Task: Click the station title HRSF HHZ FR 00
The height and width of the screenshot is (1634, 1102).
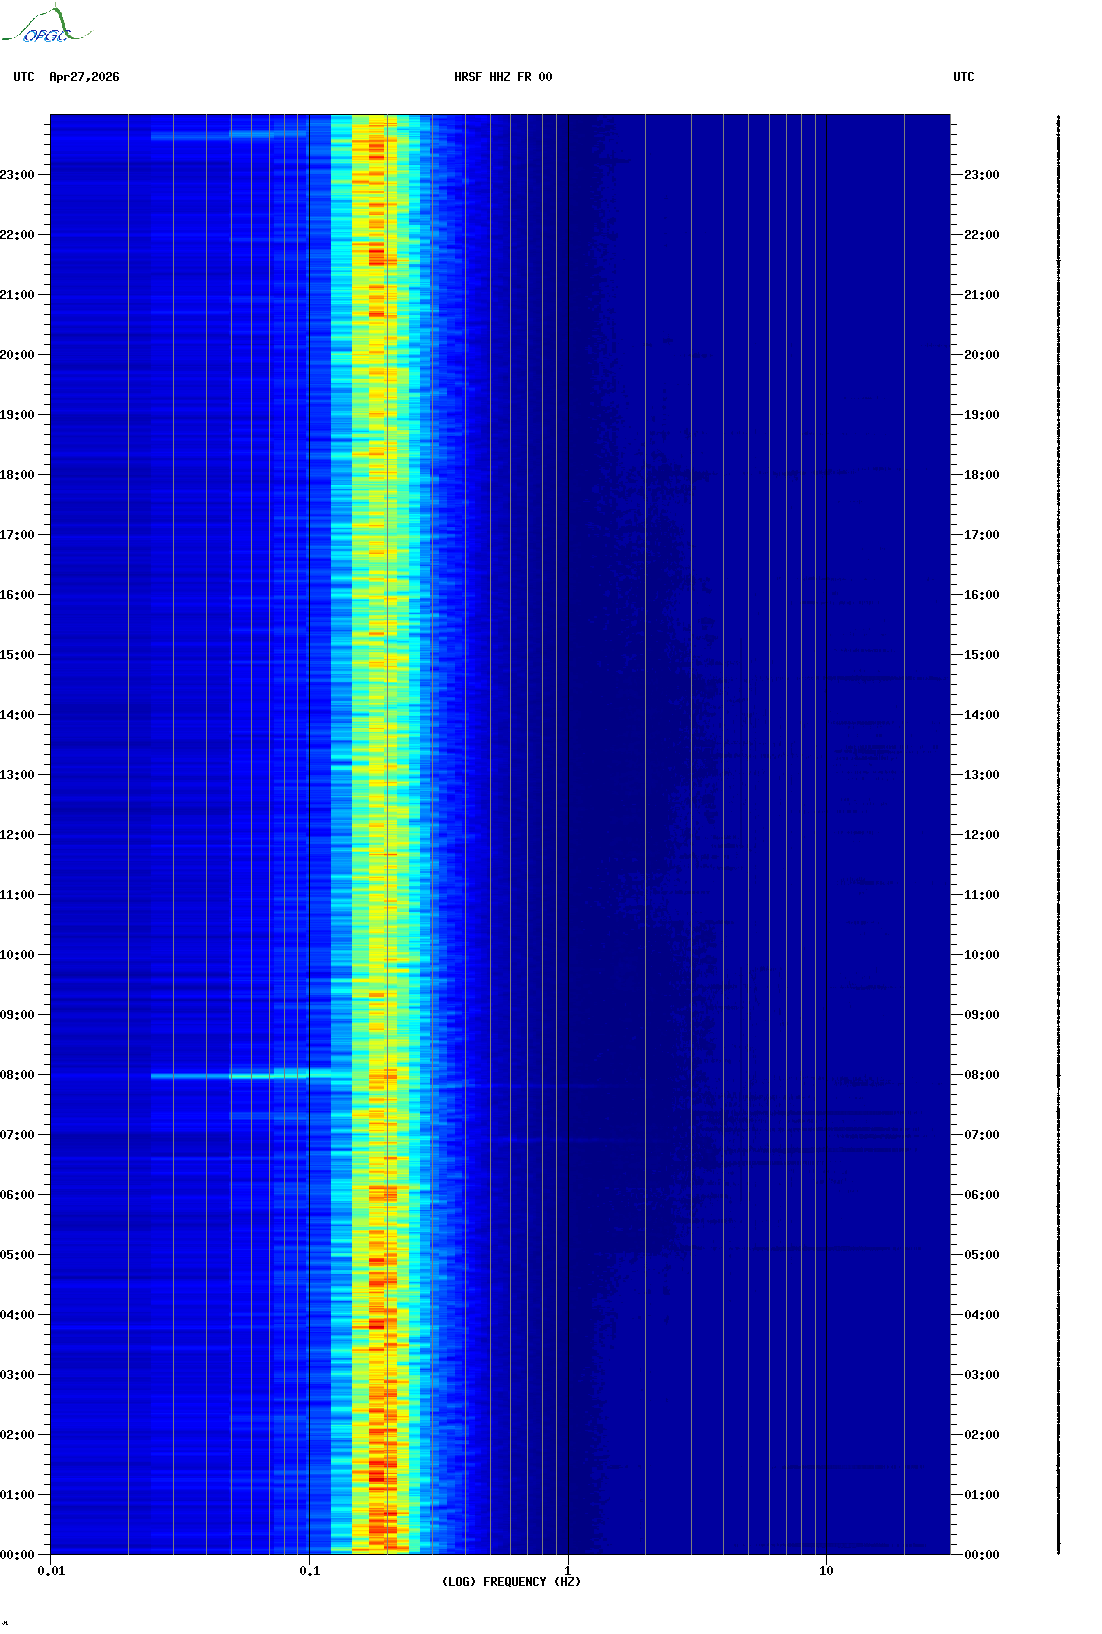Action: pyautogui.click(x=503, y=77)
